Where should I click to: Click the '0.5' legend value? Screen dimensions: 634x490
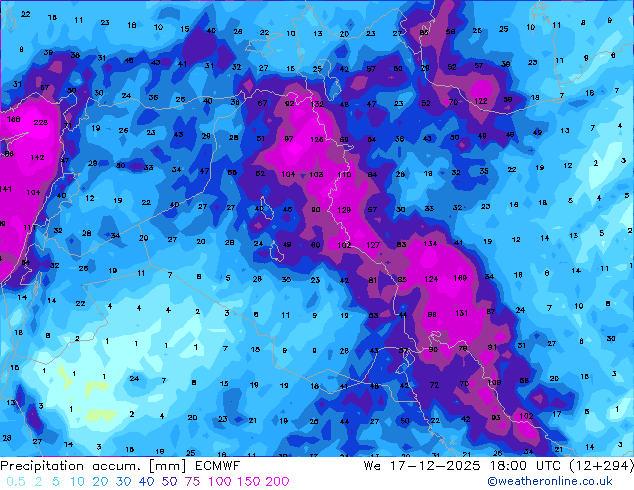[16, 482]
